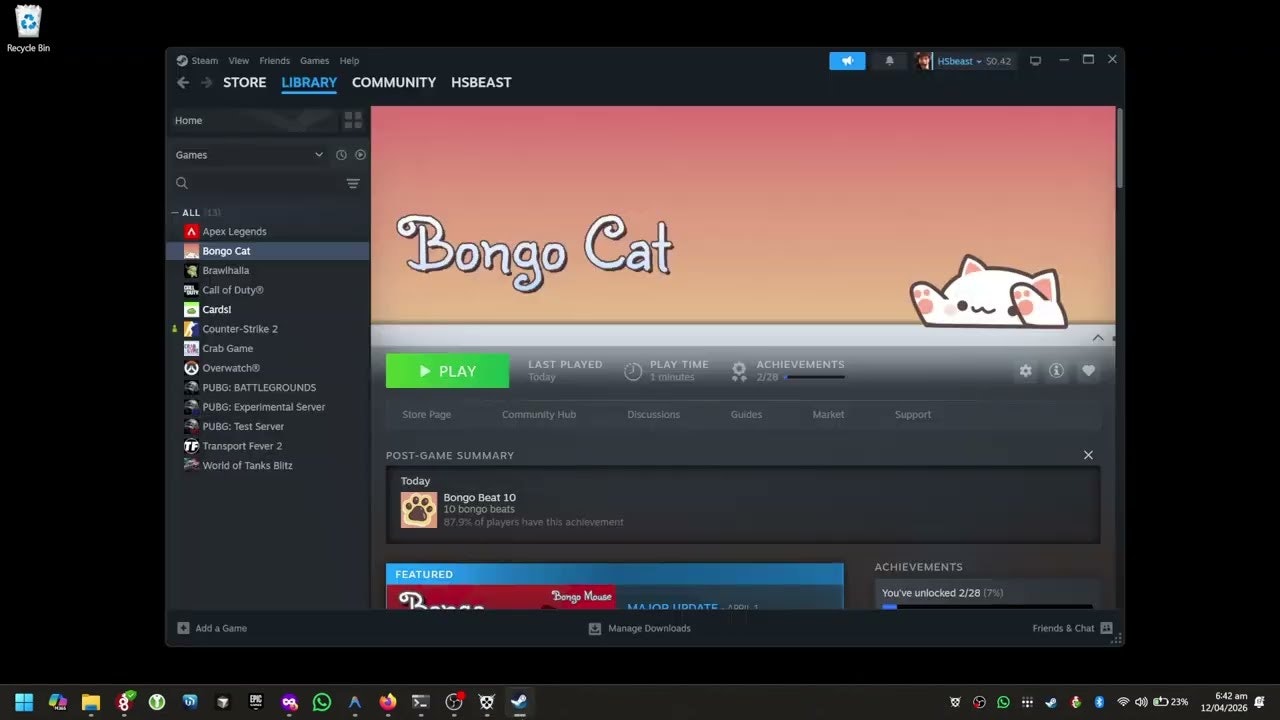This screenshot has height=720, width=1280.
Task: Go back with the left arrow
Action: pos(182,83)
